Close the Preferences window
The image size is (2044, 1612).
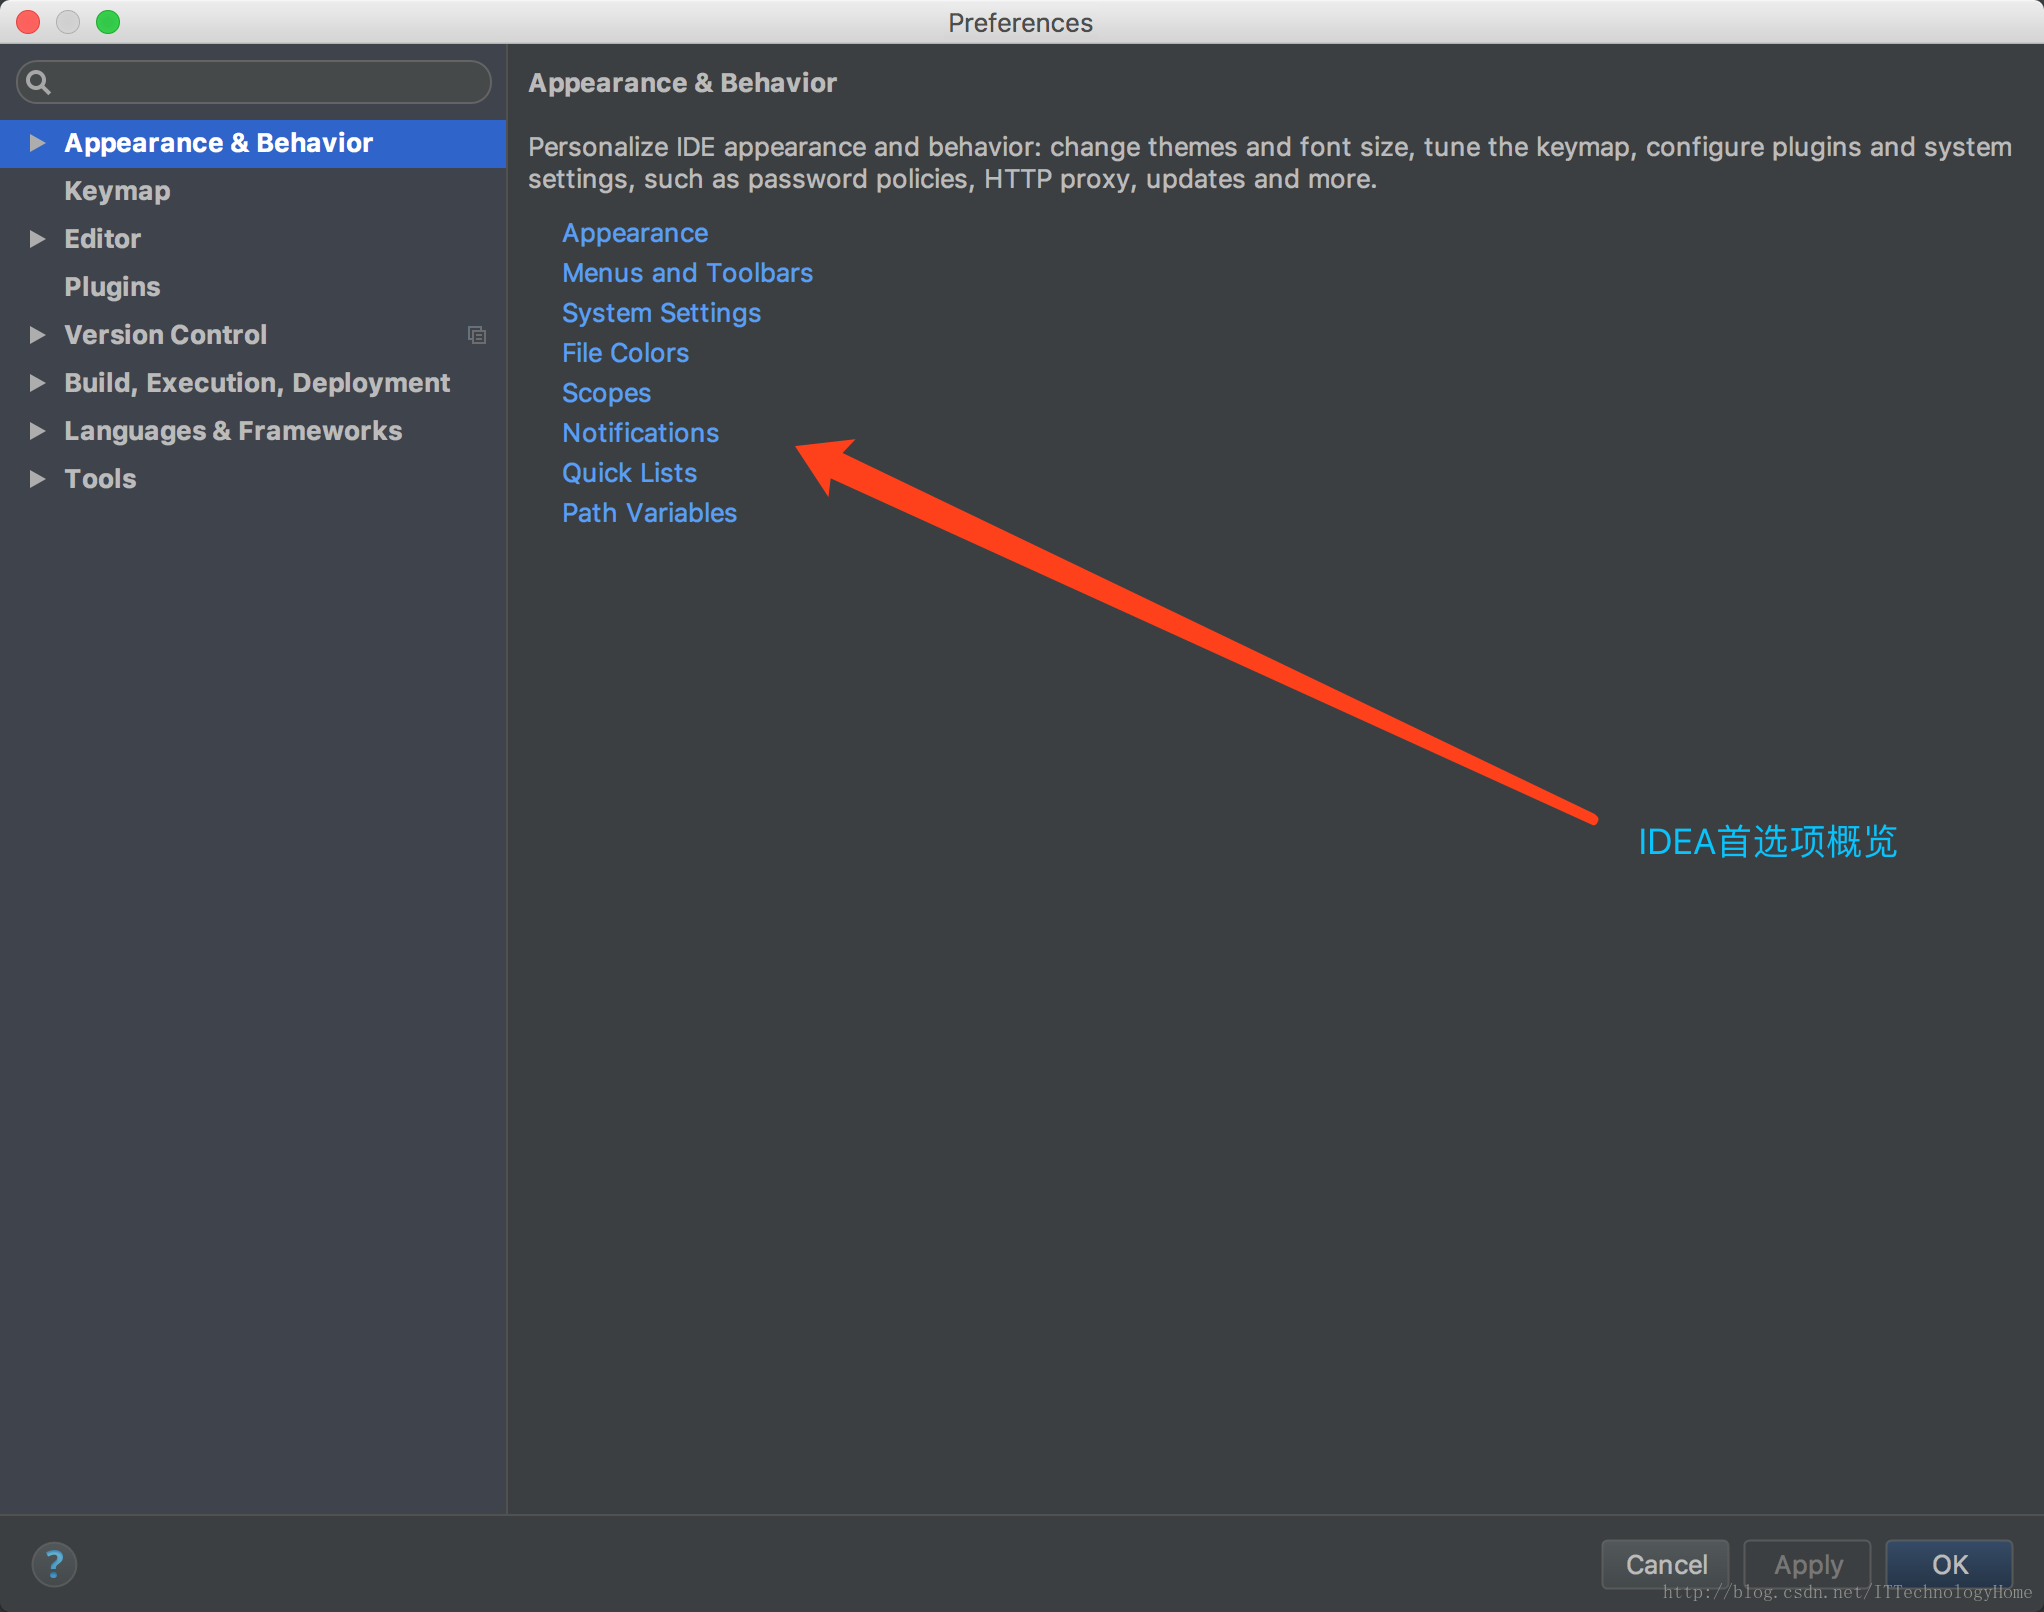28,22
